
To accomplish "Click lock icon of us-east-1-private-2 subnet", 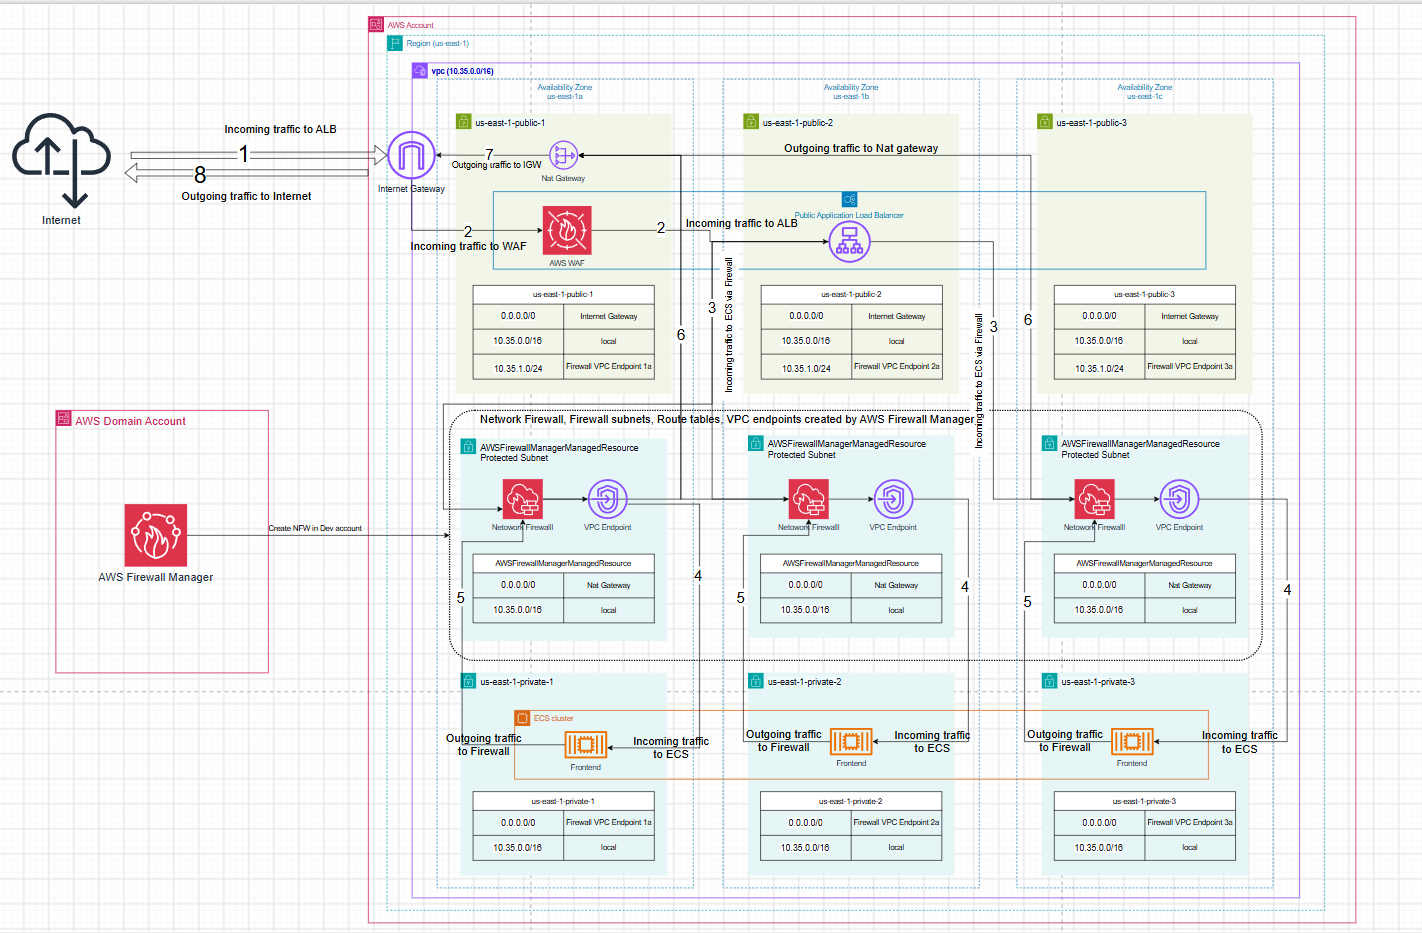I will tap(756, 681).
